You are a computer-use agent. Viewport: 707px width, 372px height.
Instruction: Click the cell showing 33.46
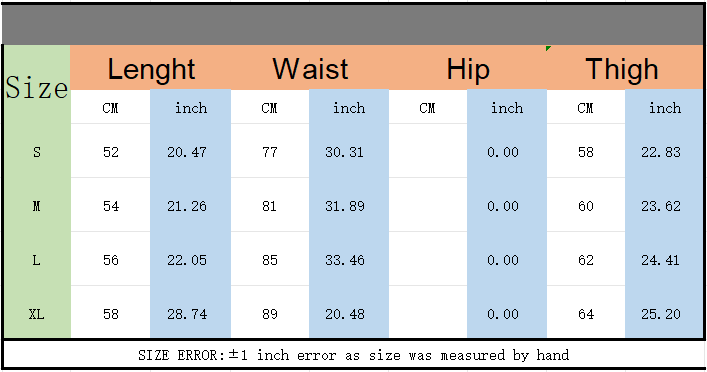pyautogui.click(x=349, y=260)
